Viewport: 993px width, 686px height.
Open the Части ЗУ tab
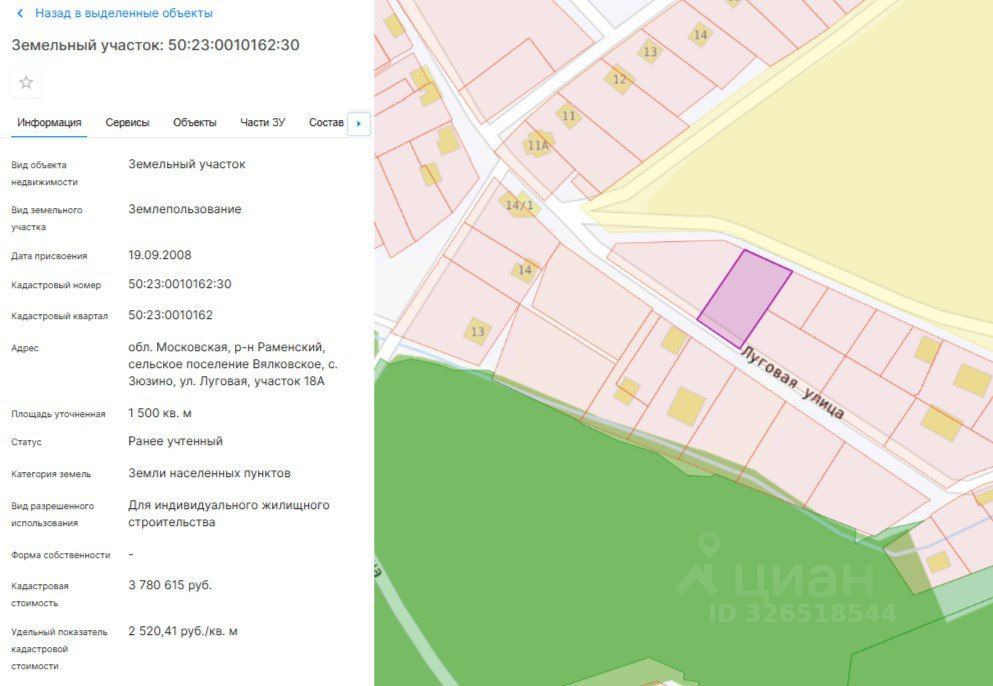click(262, 123)
